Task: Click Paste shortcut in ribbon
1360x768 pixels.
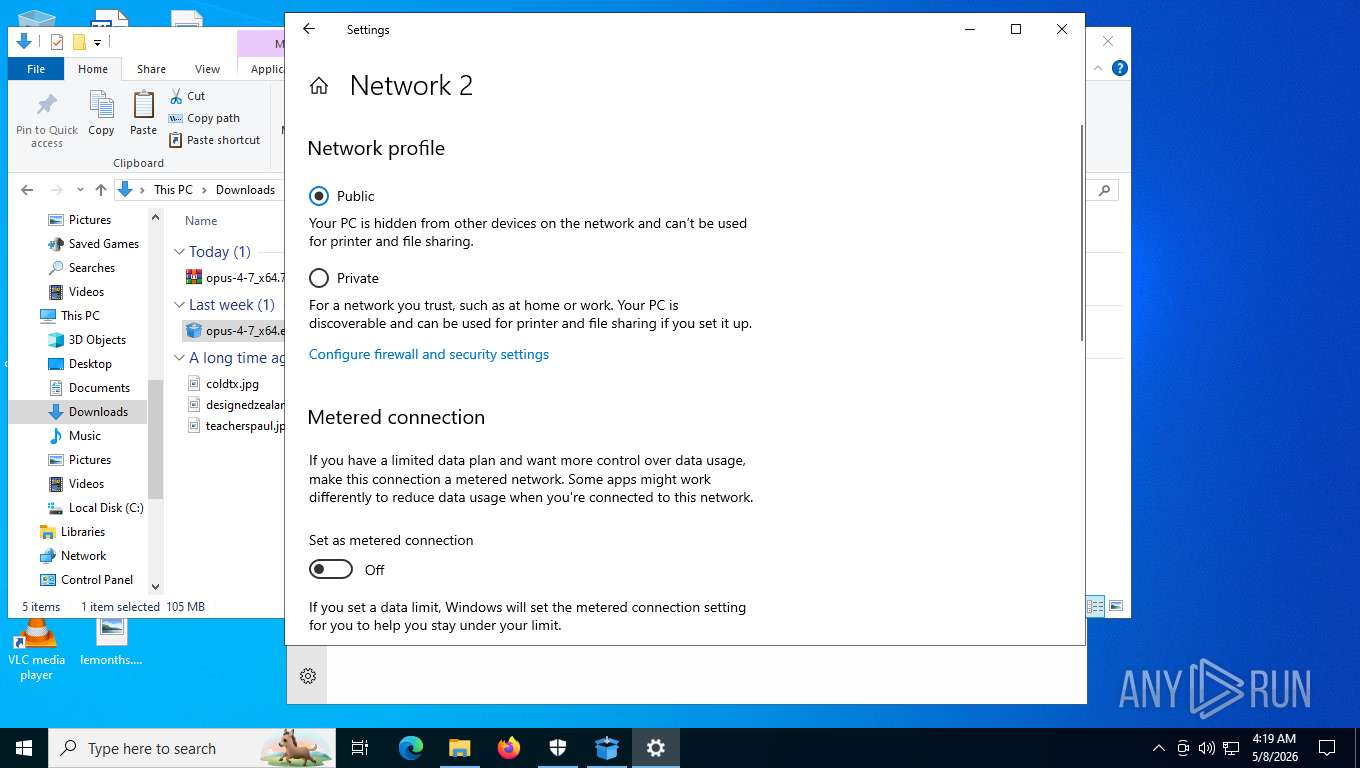Action: [x=215, y=140]
